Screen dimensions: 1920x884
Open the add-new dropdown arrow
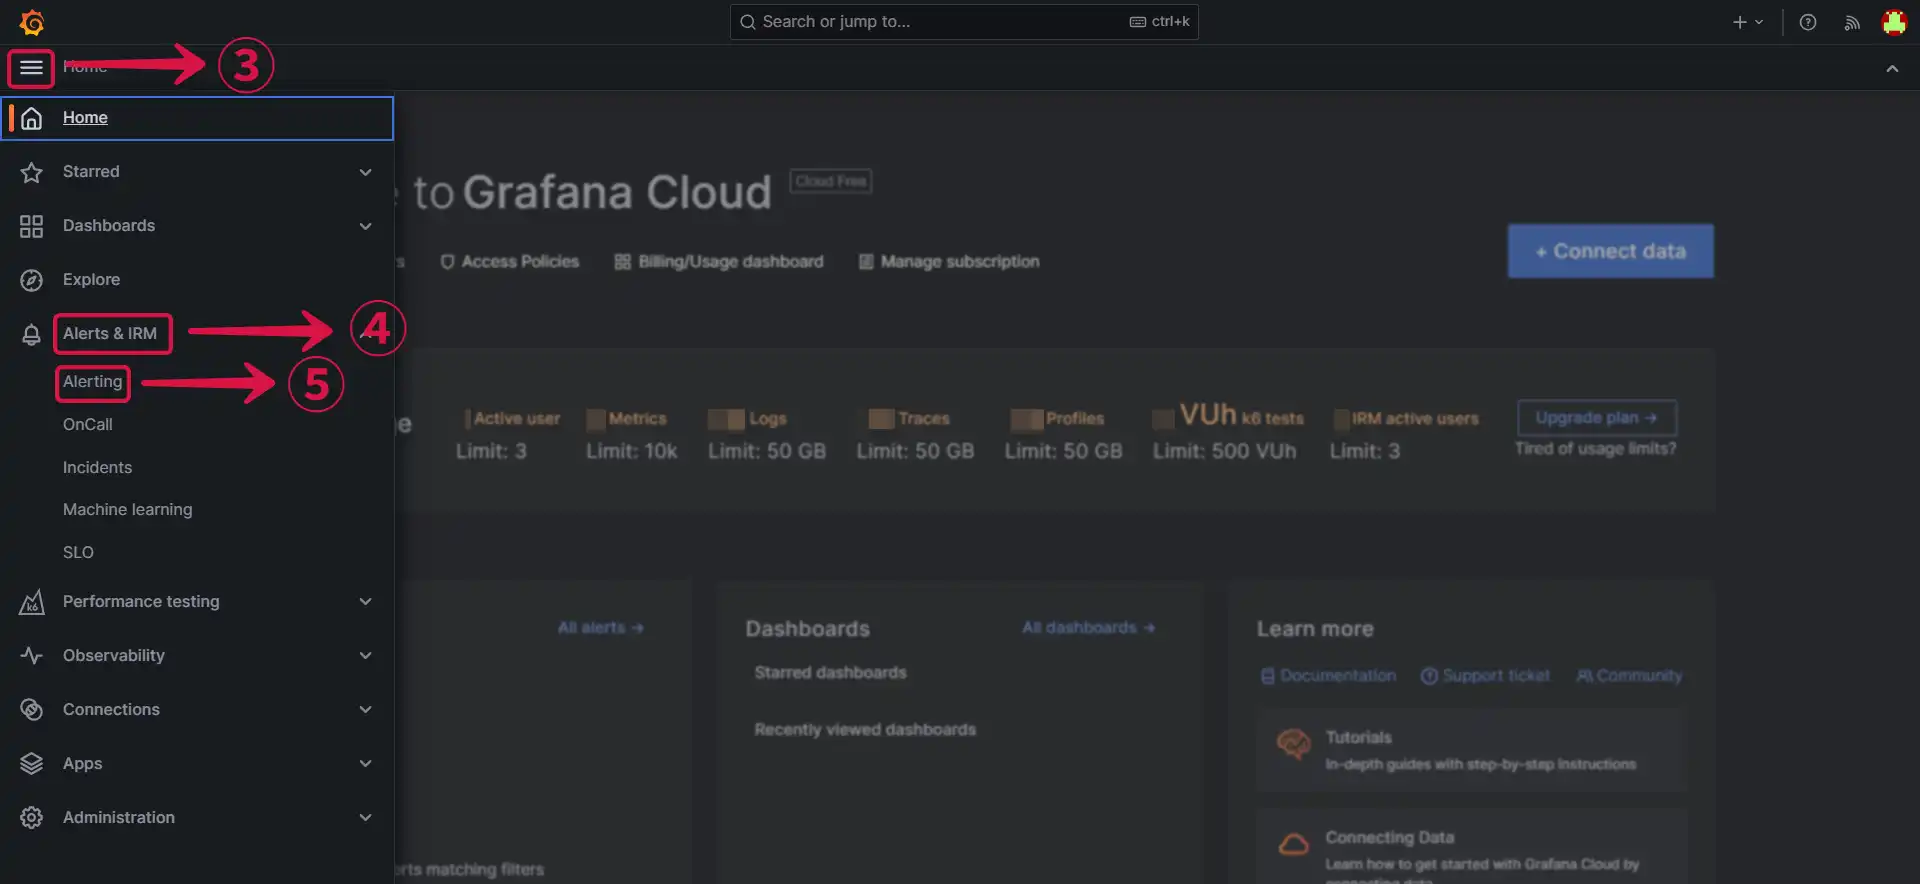(1759, 22)
